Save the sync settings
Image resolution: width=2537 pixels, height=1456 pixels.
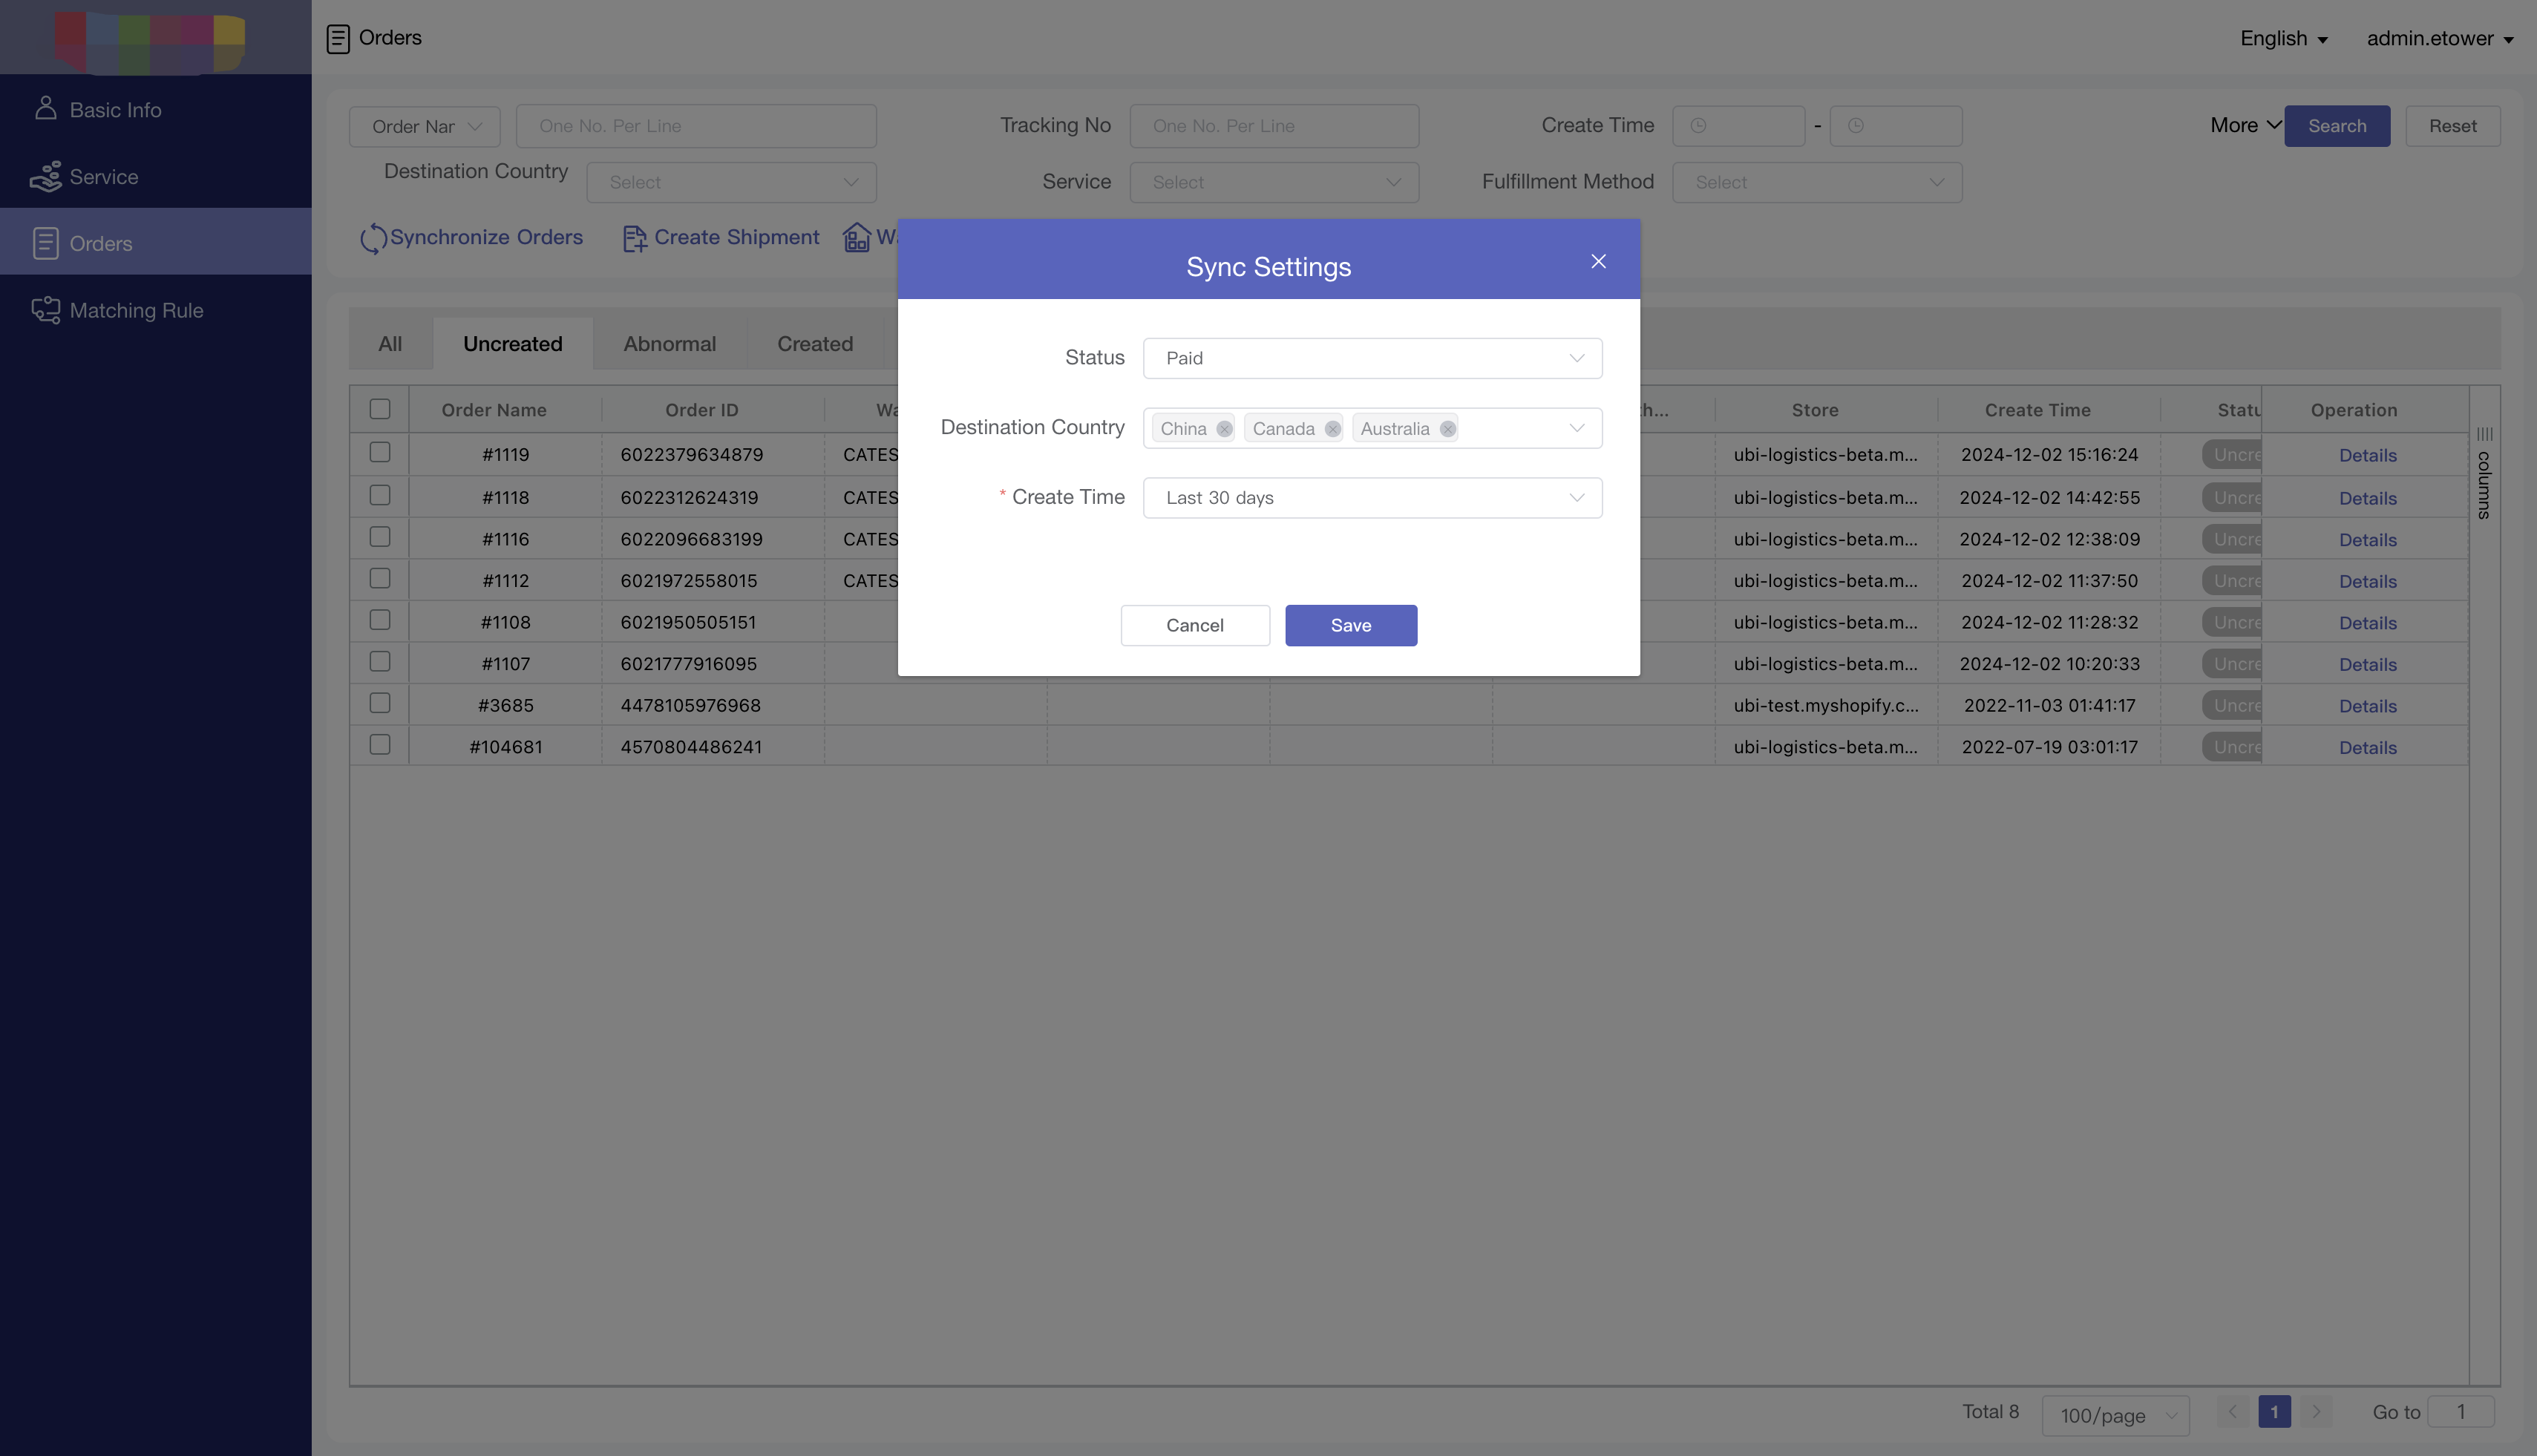click(x=1351, y=625)
